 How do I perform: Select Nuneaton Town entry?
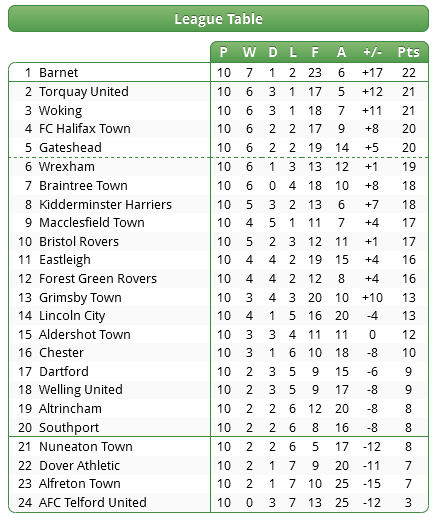click(x=86, y=447)
